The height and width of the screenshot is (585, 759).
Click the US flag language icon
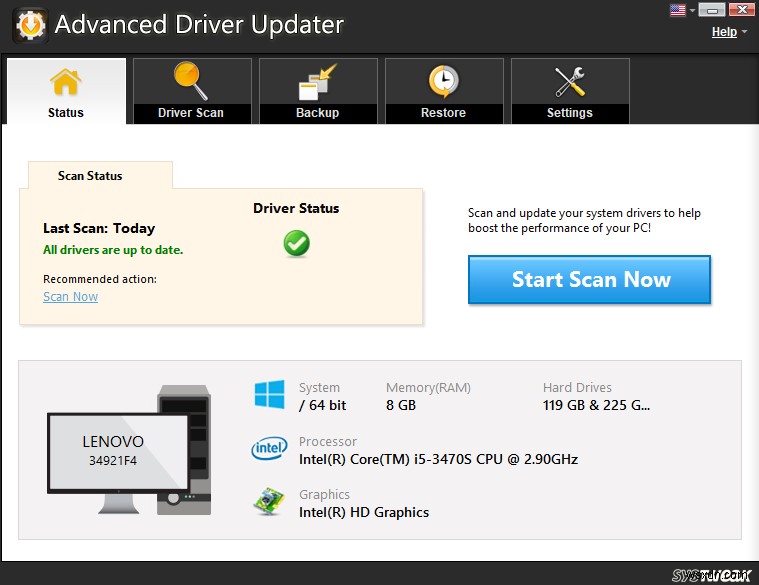(x=678, y=10)
